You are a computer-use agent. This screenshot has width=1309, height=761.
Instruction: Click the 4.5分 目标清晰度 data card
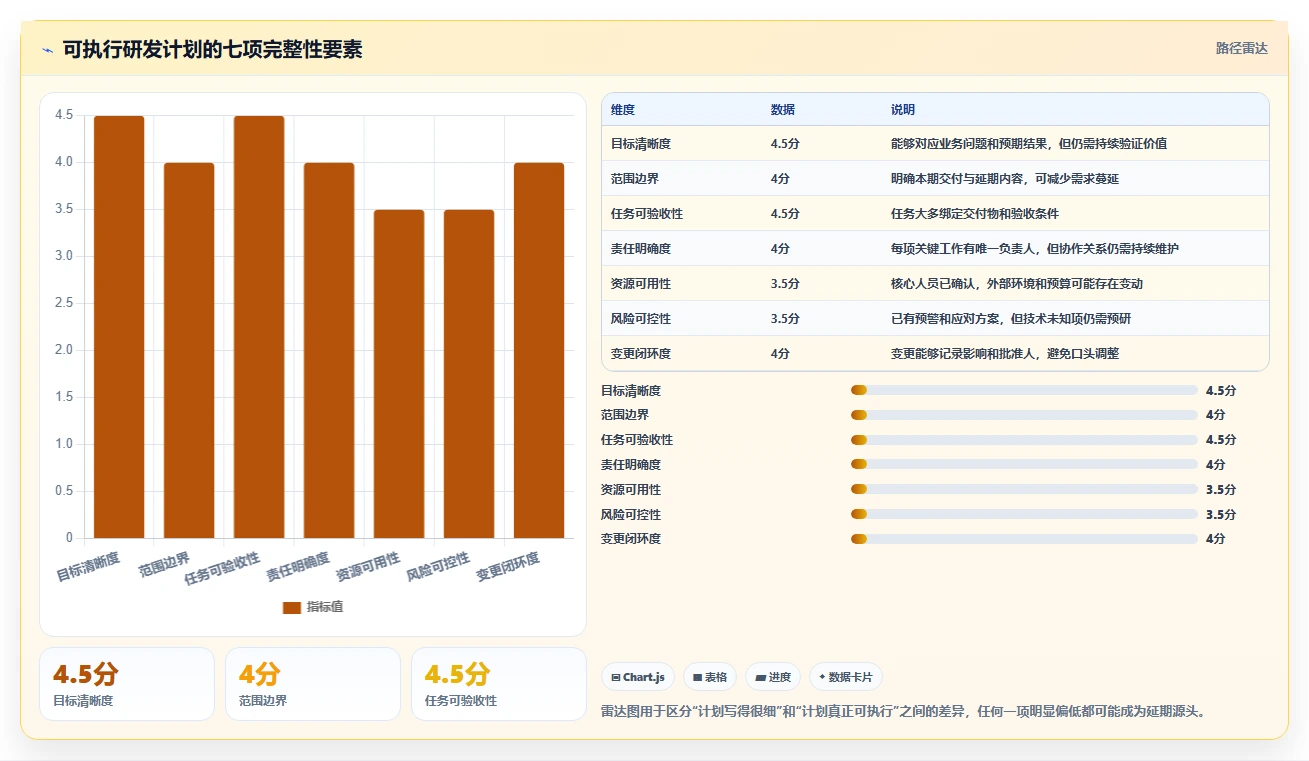pyautogui.click(x=127, y=684)
